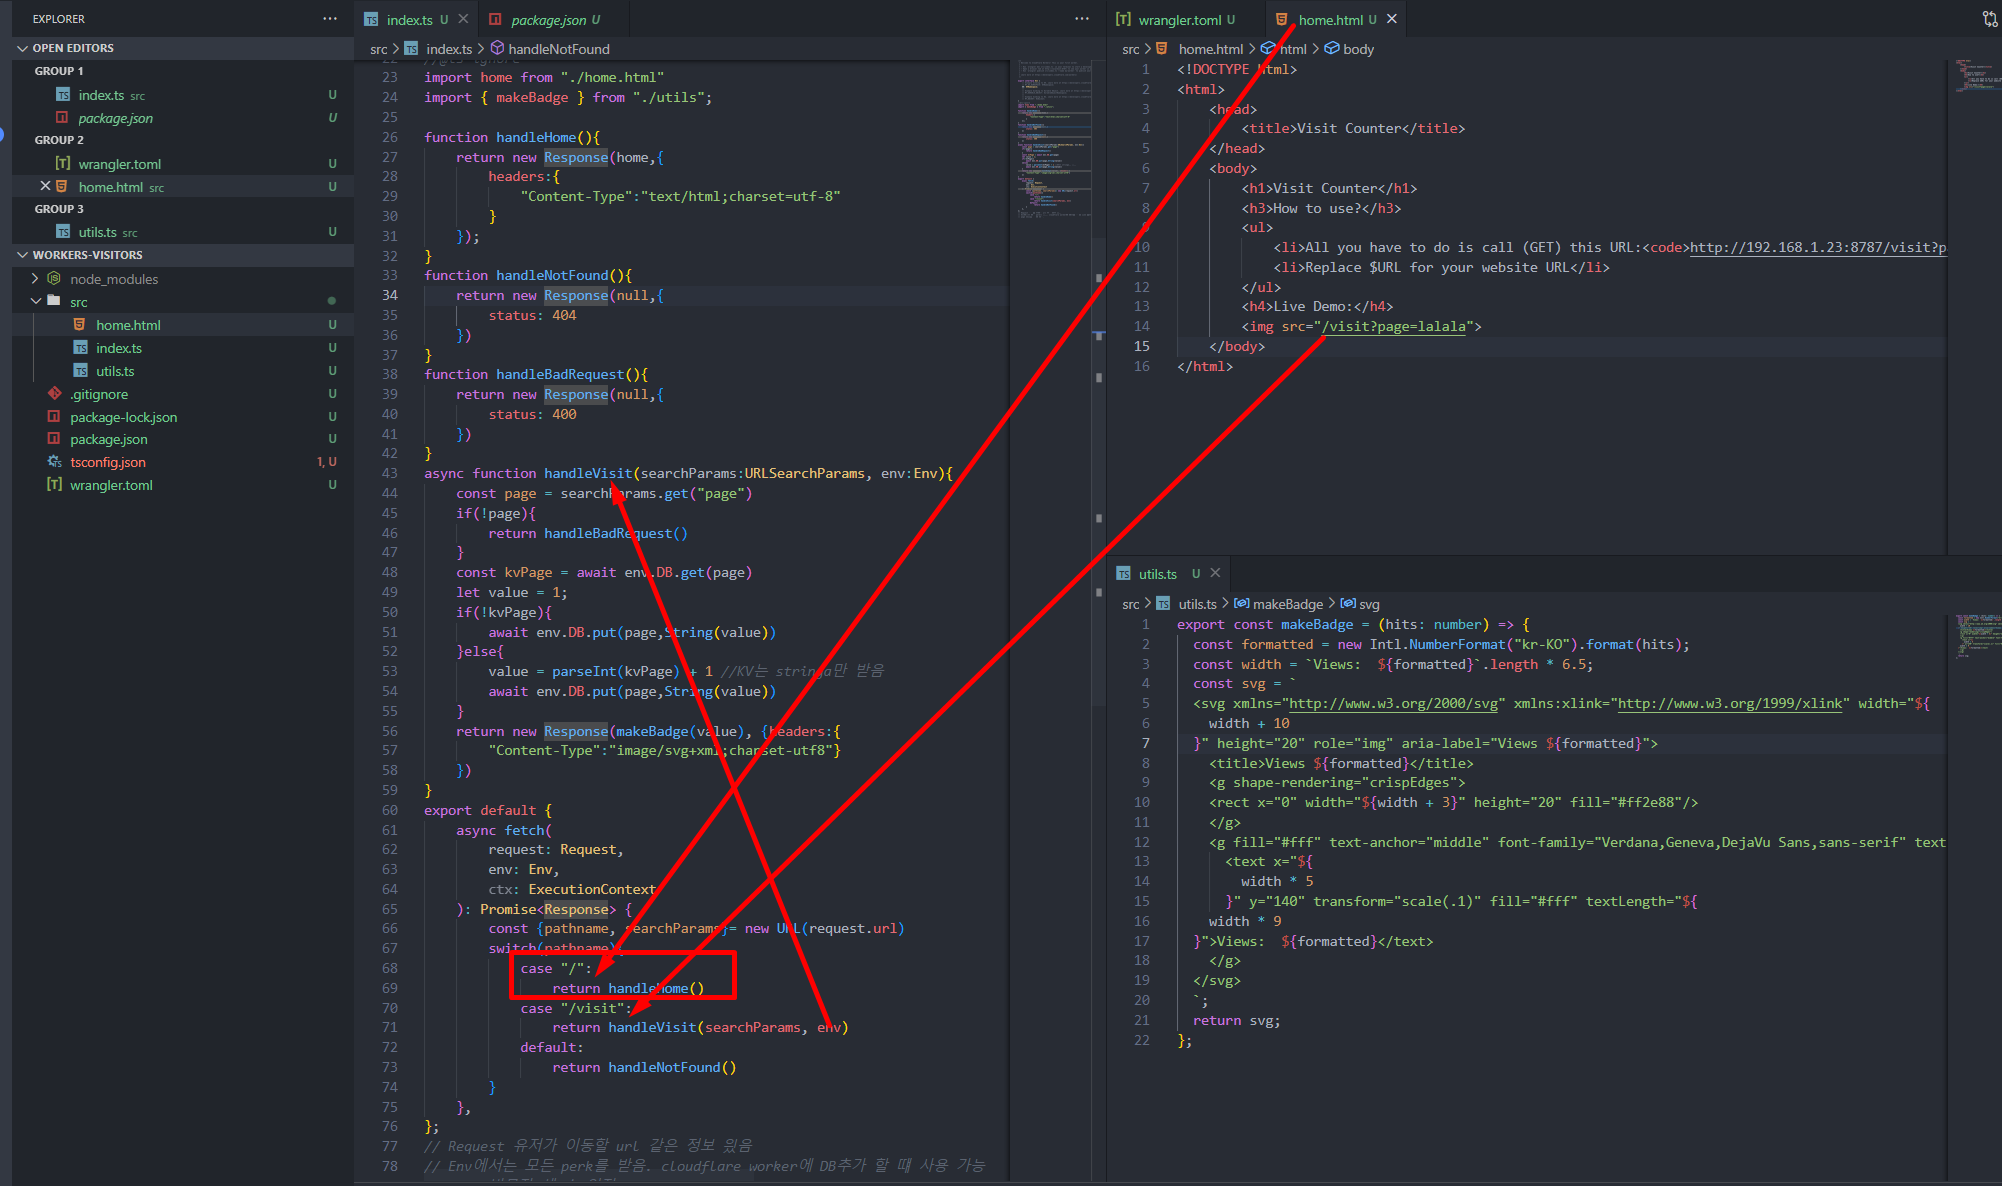Close the home.html editor tab
The image size is (2002, 1186).
(x=1391, y=19)
